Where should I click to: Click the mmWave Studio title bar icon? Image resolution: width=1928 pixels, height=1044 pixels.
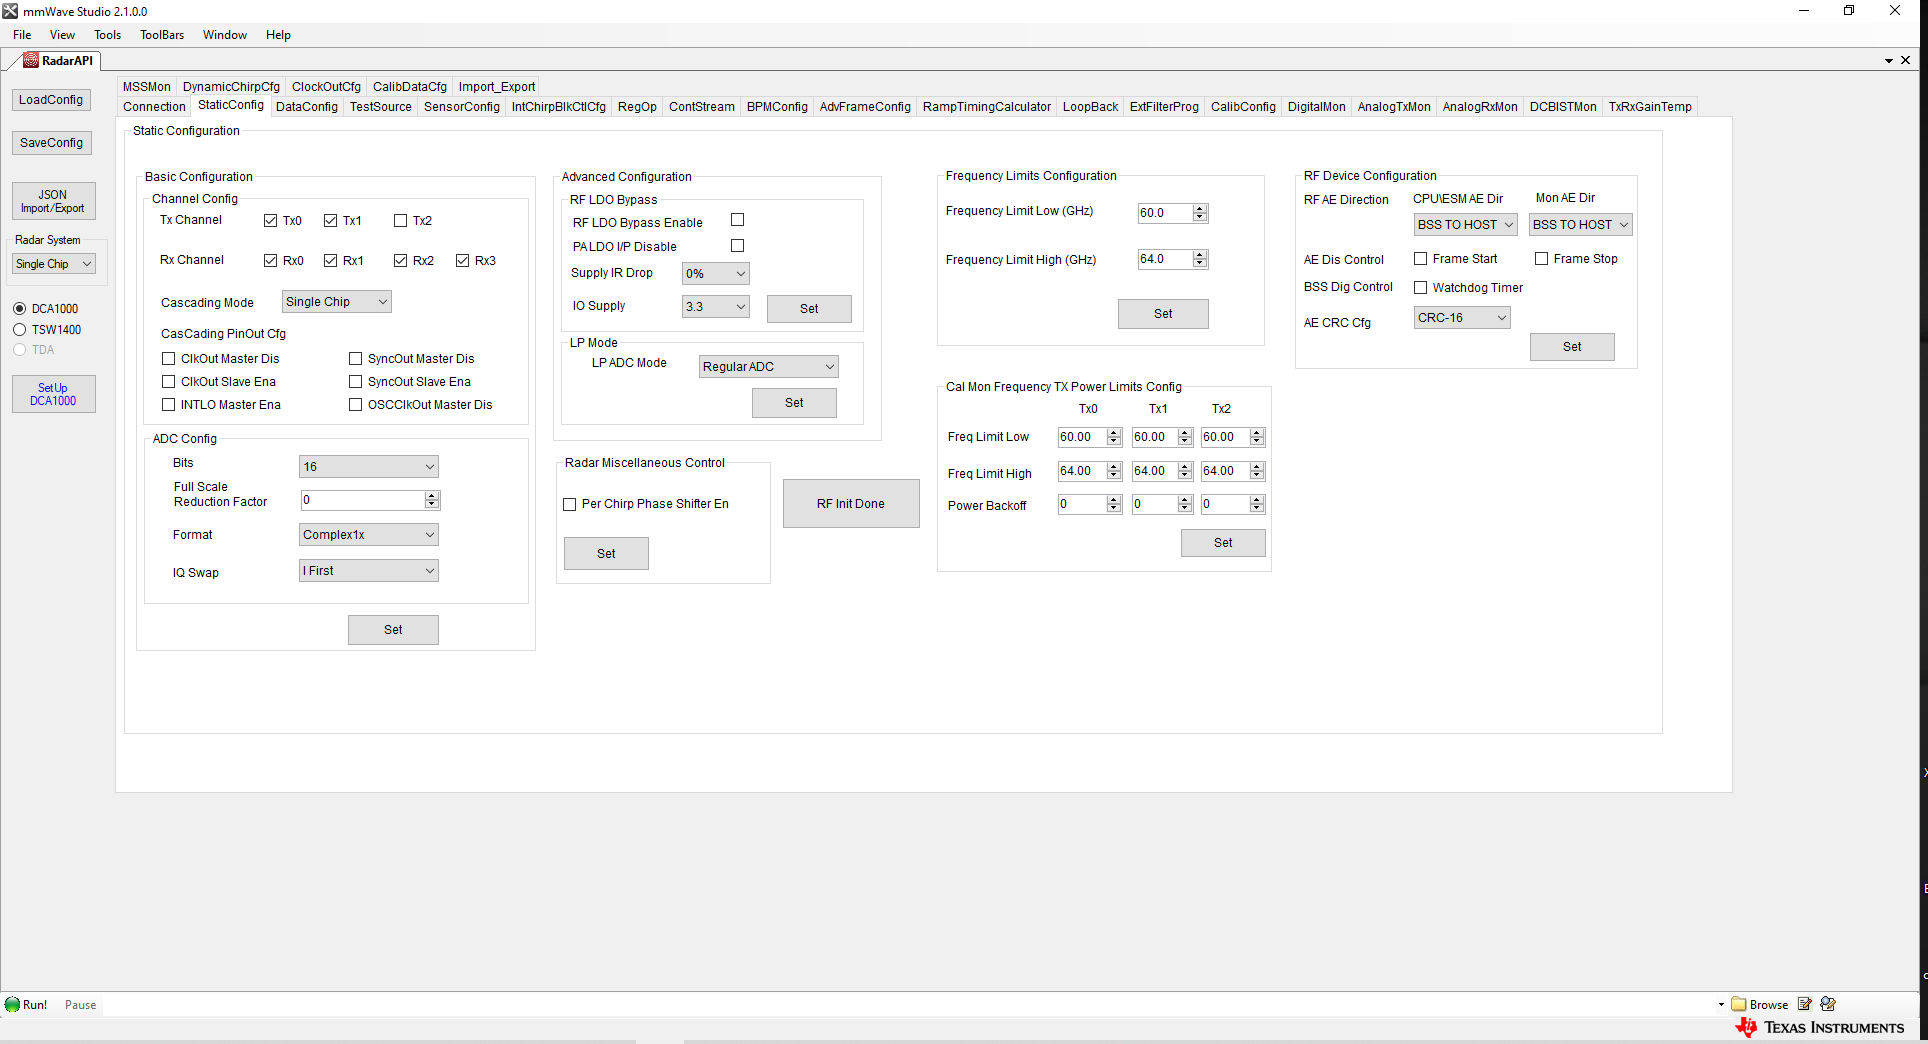point(10,11)
